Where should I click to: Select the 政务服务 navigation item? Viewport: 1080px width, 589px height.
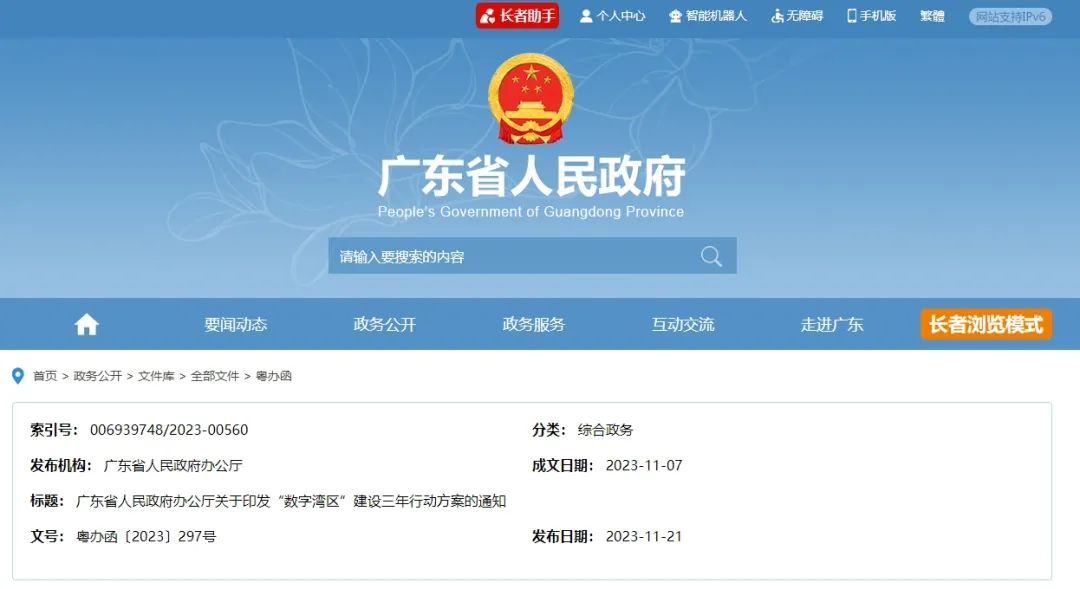coord(534,324)
